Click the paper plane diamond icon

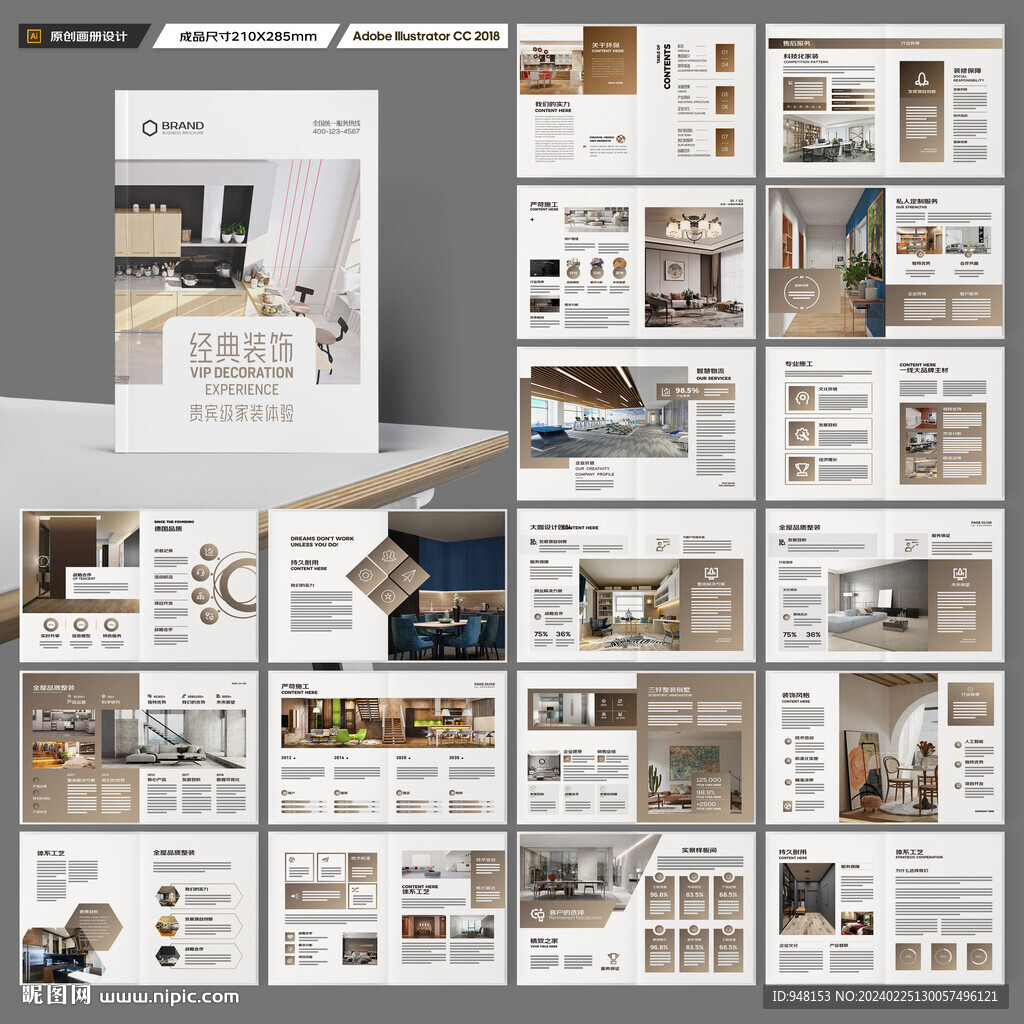[x=409, y=575]
